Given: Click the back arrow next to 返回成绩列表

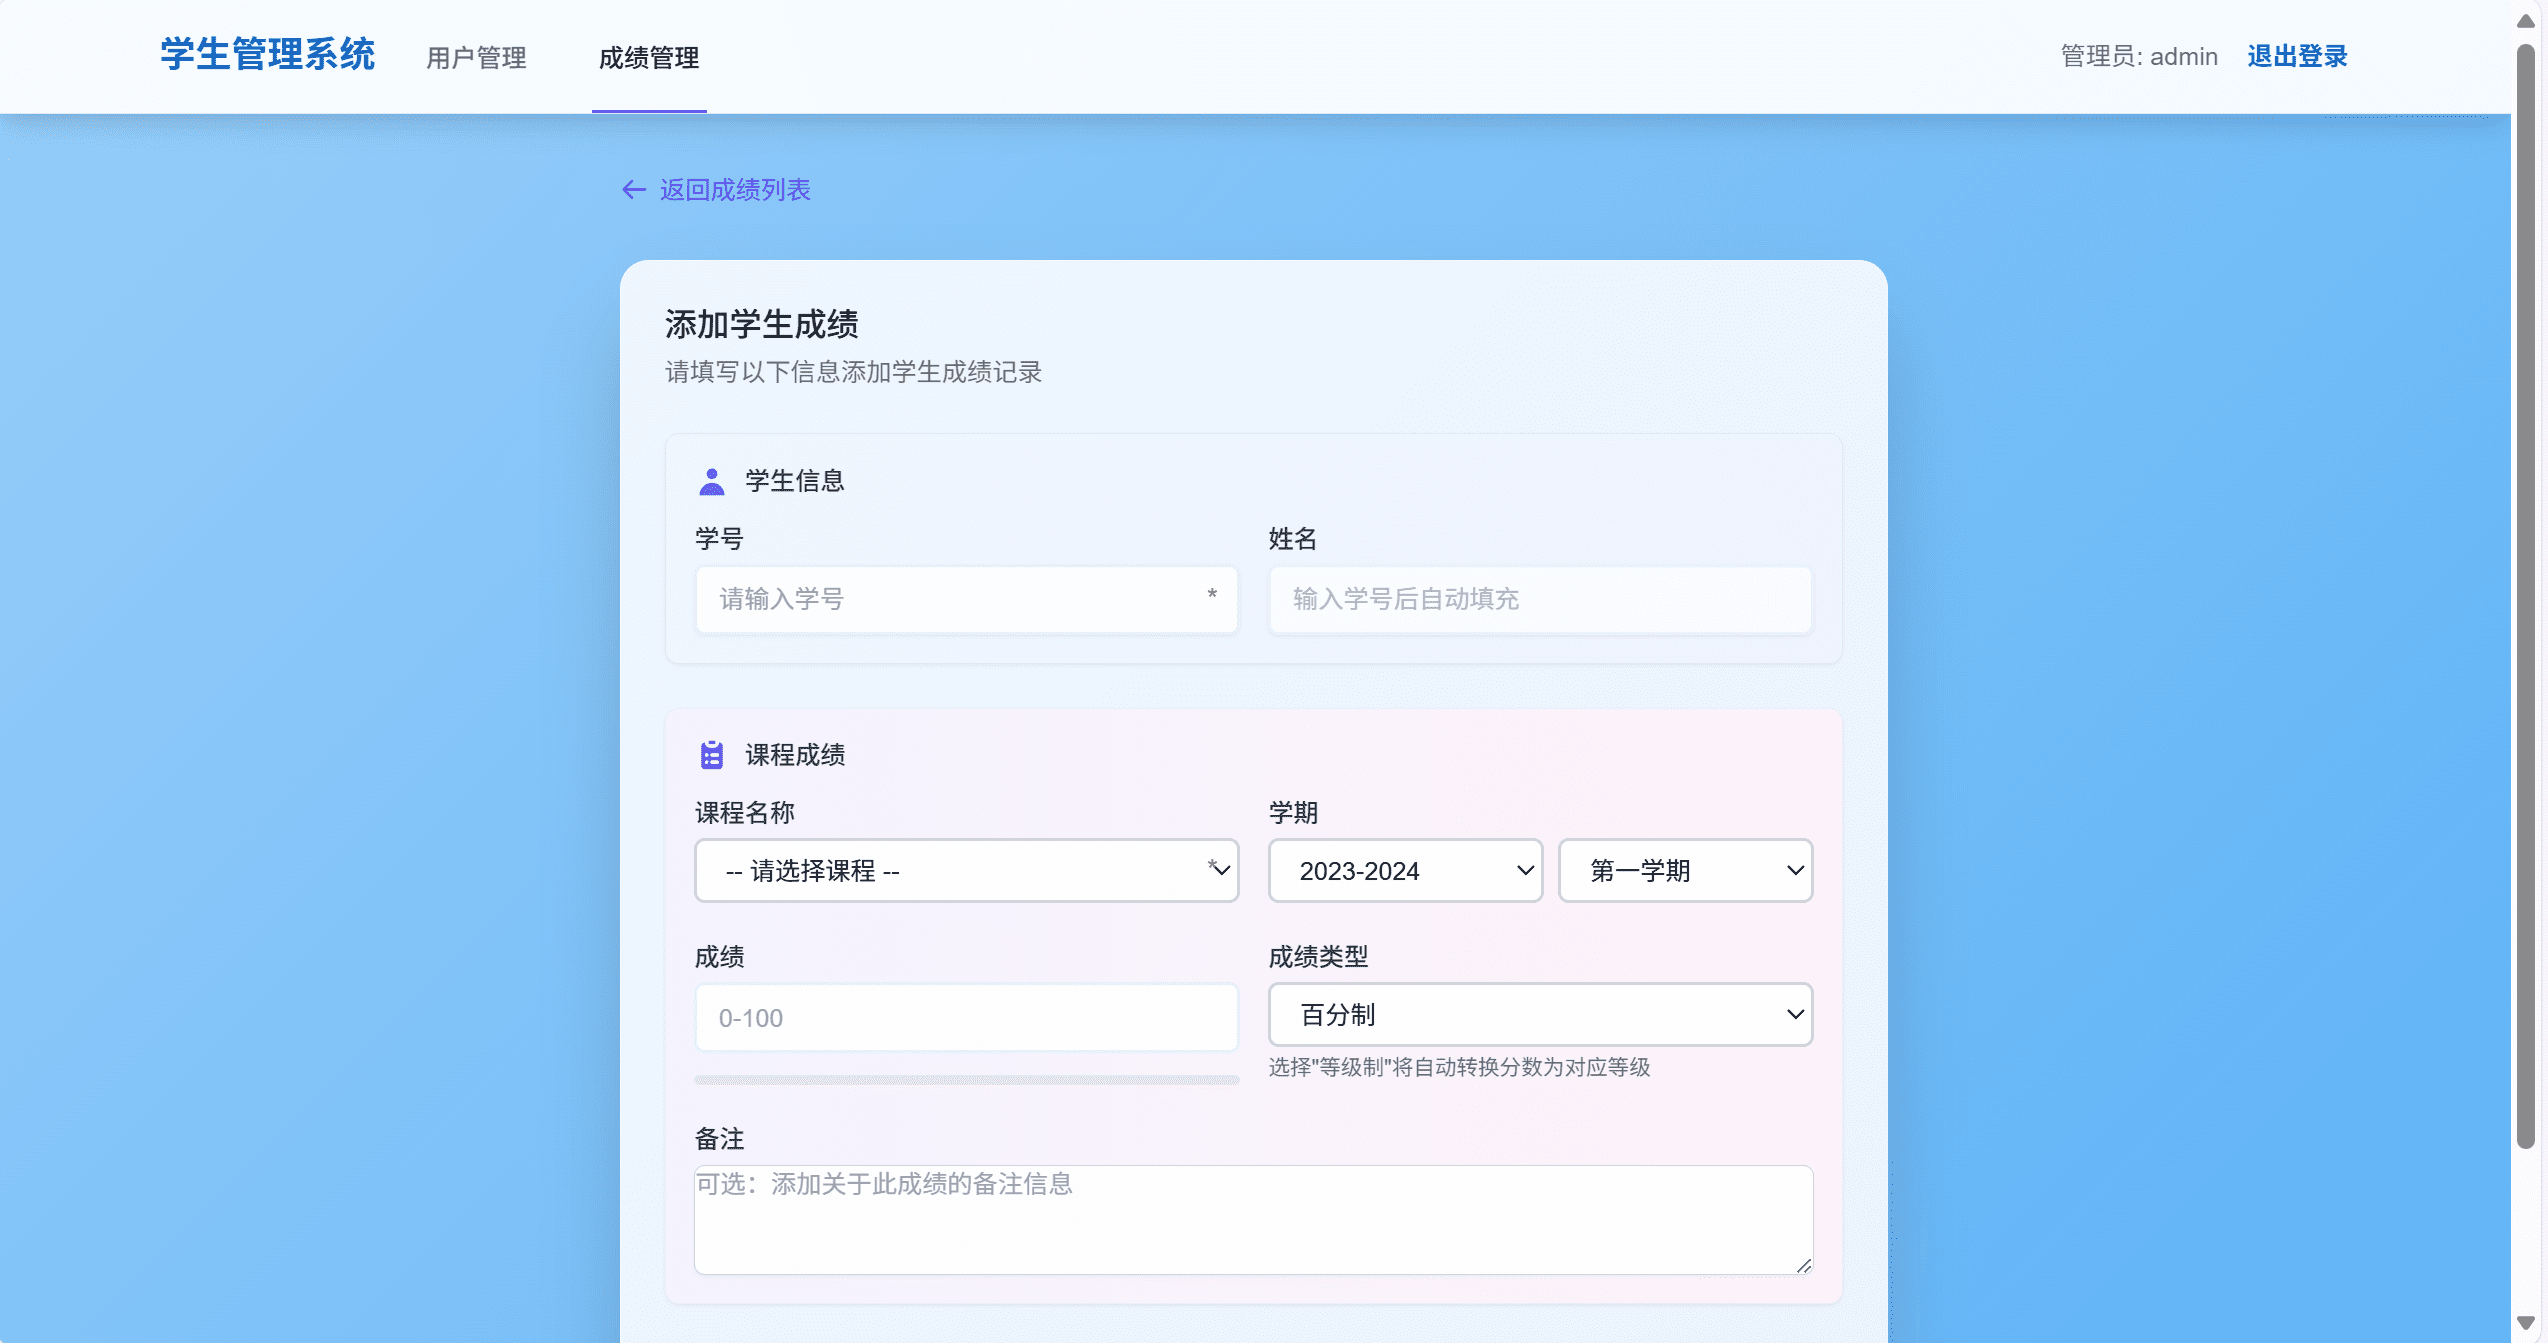Looking at the screenshot, I should (x=633, y=190).
